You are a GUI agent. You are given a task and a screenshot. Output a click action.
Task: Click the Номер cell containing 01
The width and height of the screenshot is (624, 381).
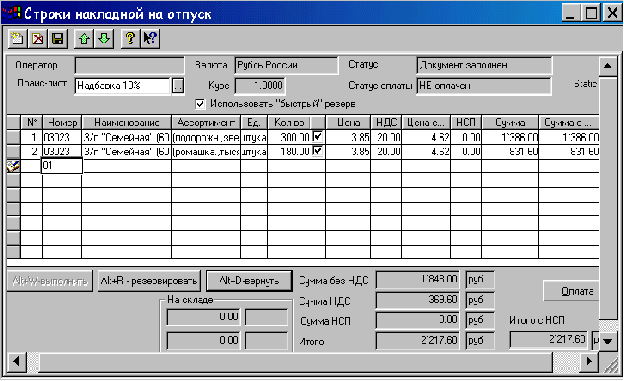[62, 166]
